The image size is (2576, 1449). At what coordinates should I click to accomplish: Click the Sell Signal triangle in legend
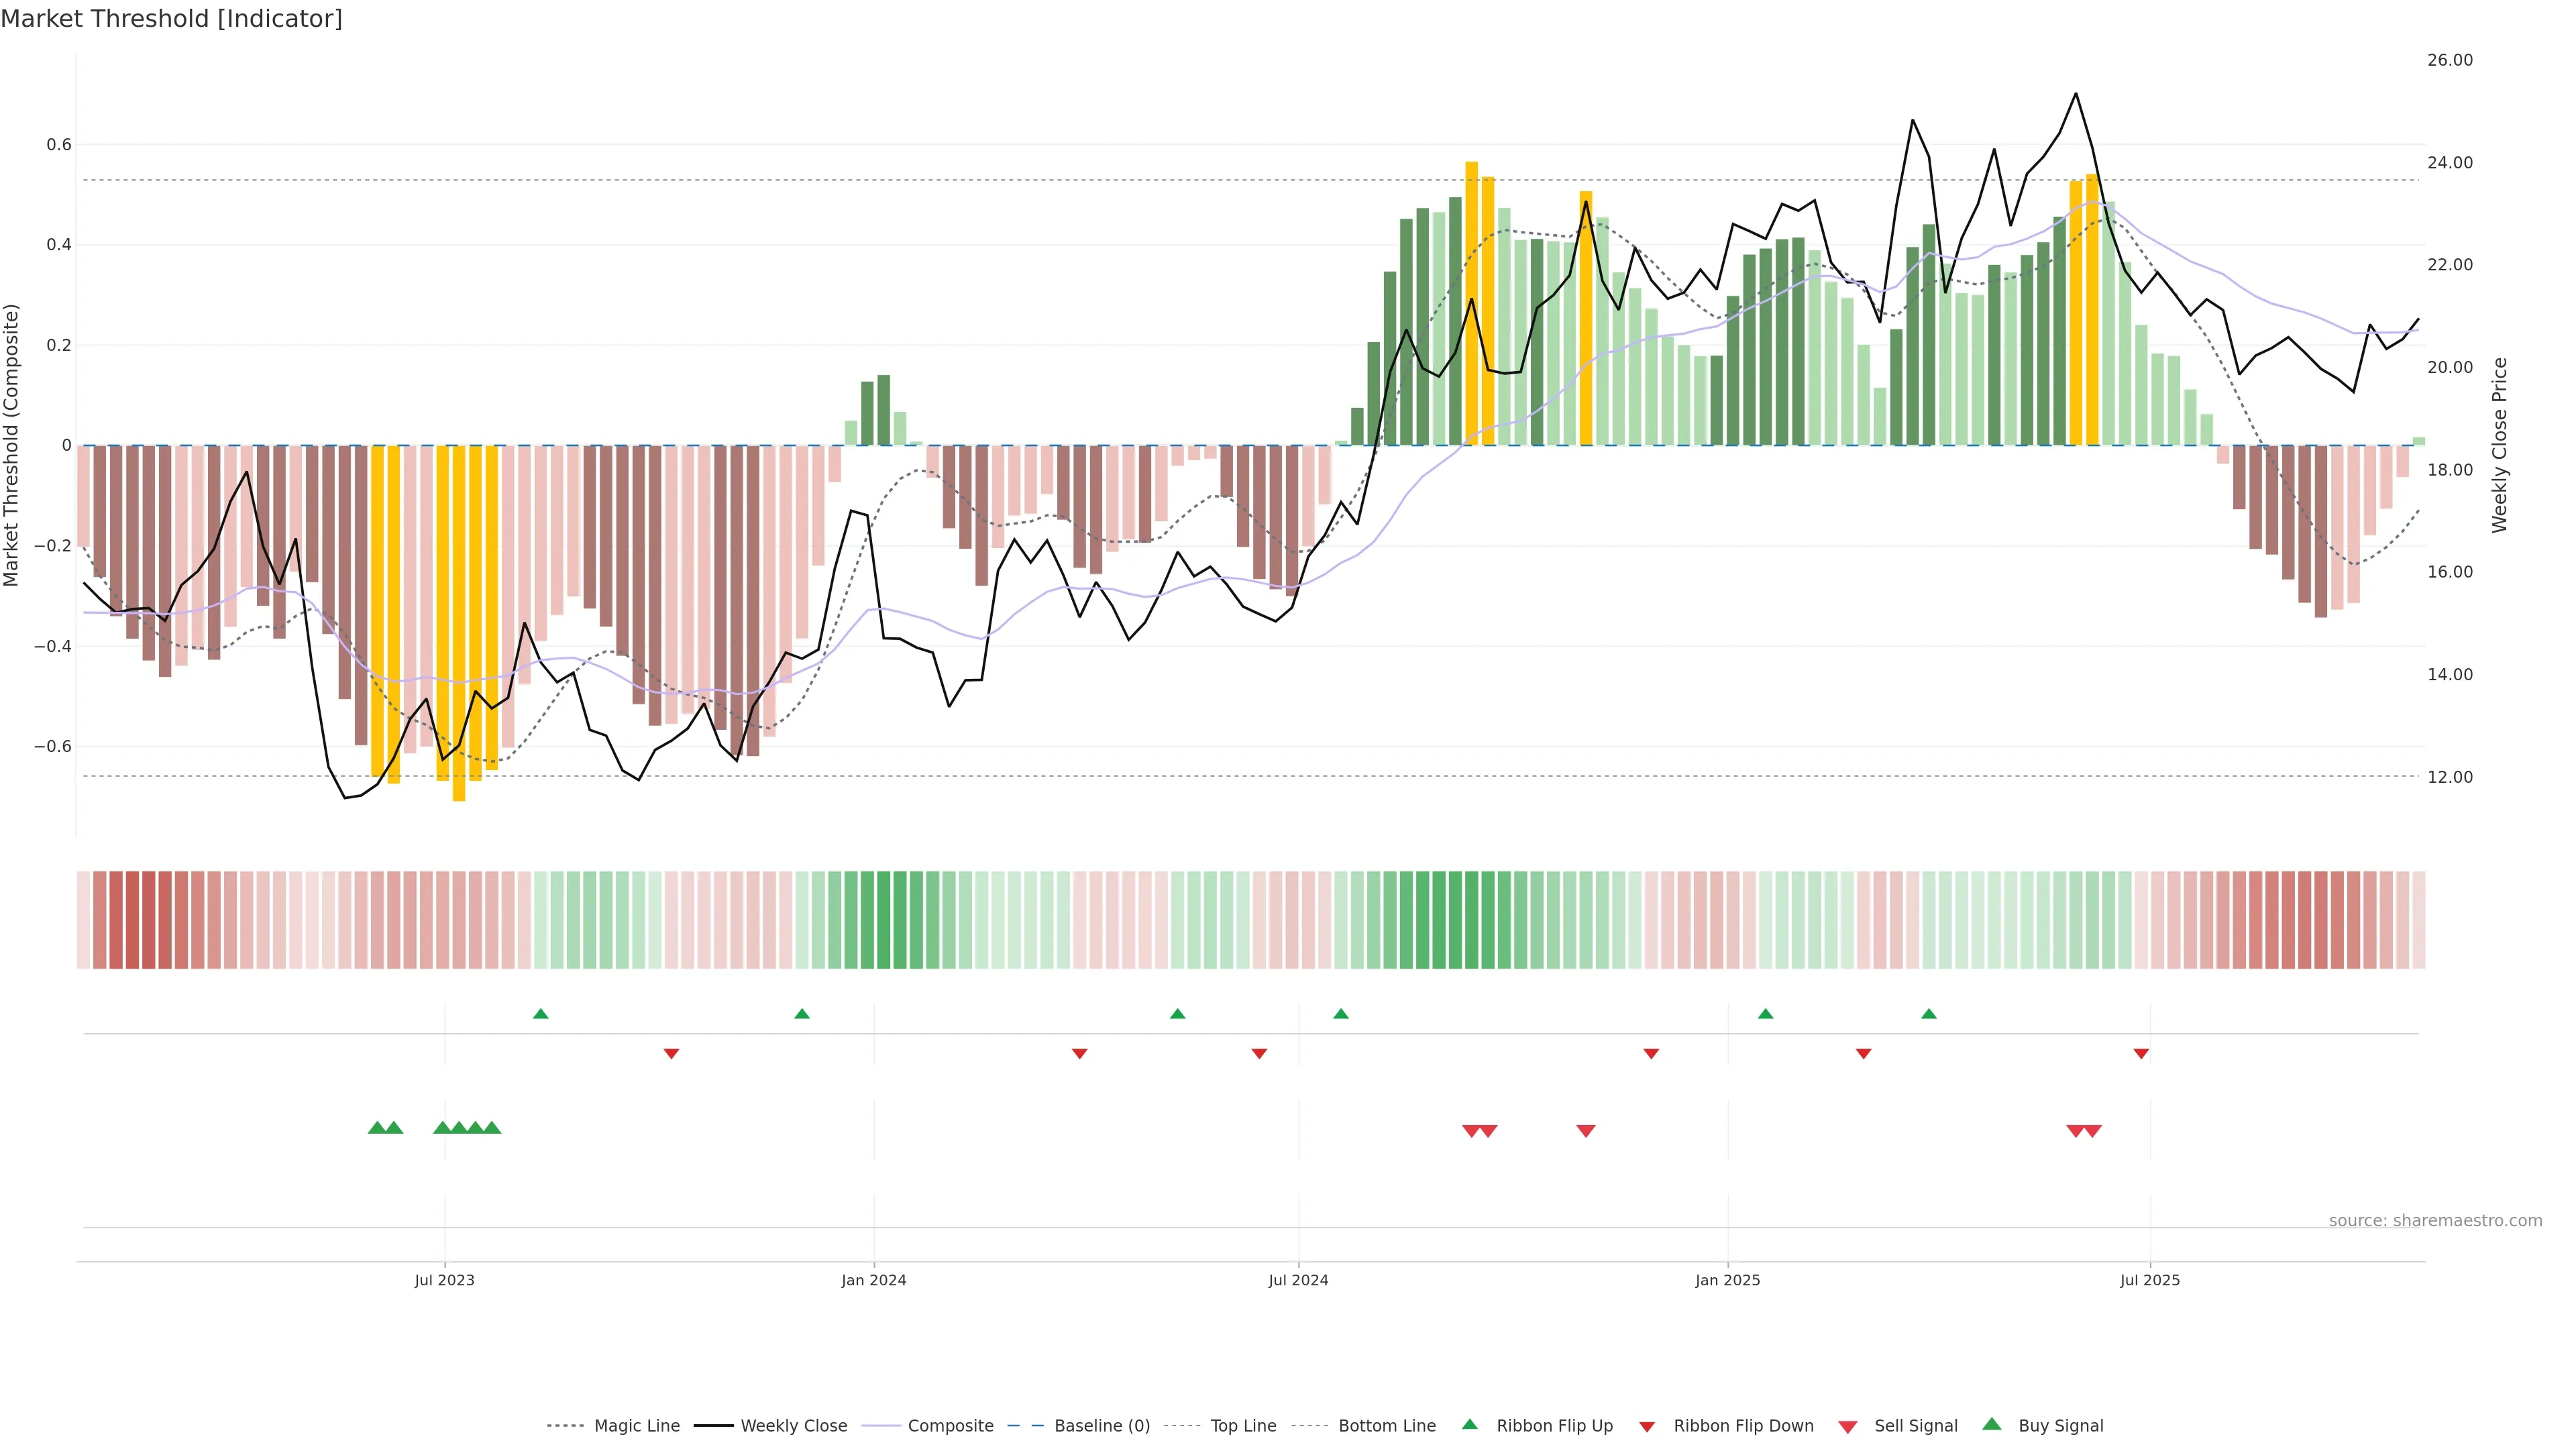[1848, 1427]
